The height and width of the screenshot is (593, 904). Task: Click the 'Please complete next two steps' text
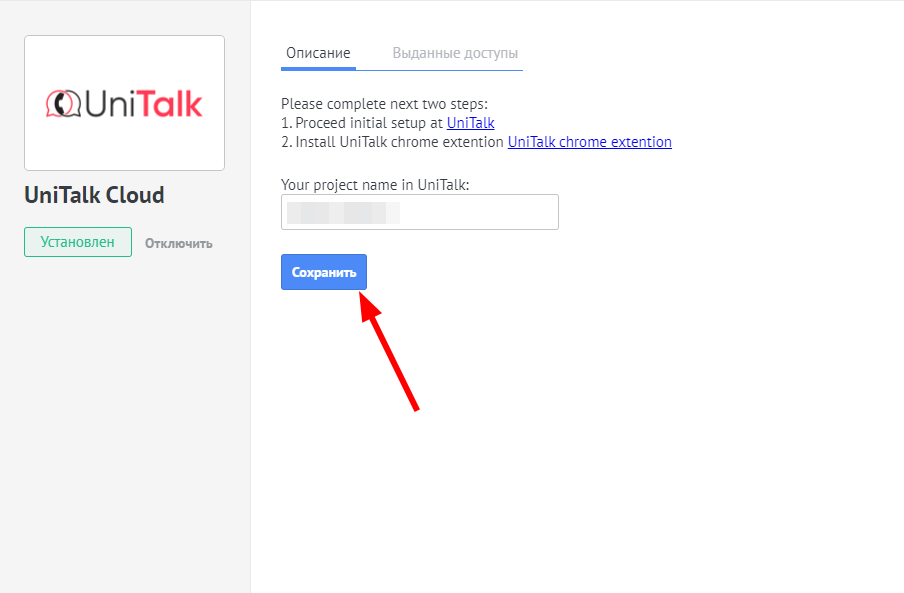[x=384, y=104]
